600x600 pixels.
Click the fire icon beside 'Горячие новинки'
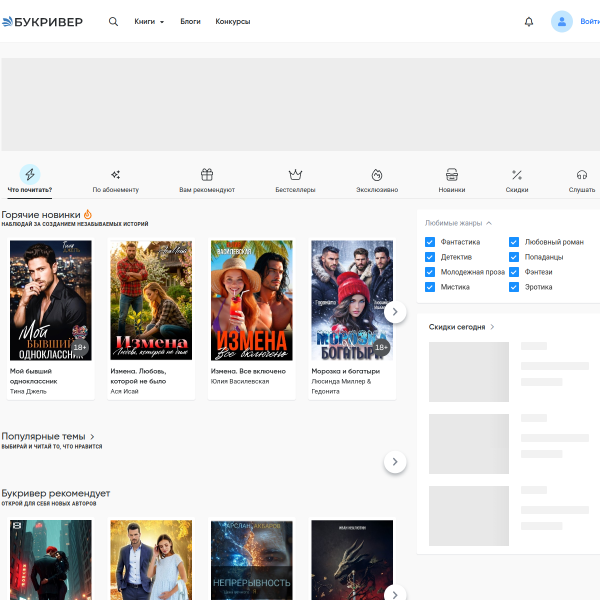click(x=88, y=214)
